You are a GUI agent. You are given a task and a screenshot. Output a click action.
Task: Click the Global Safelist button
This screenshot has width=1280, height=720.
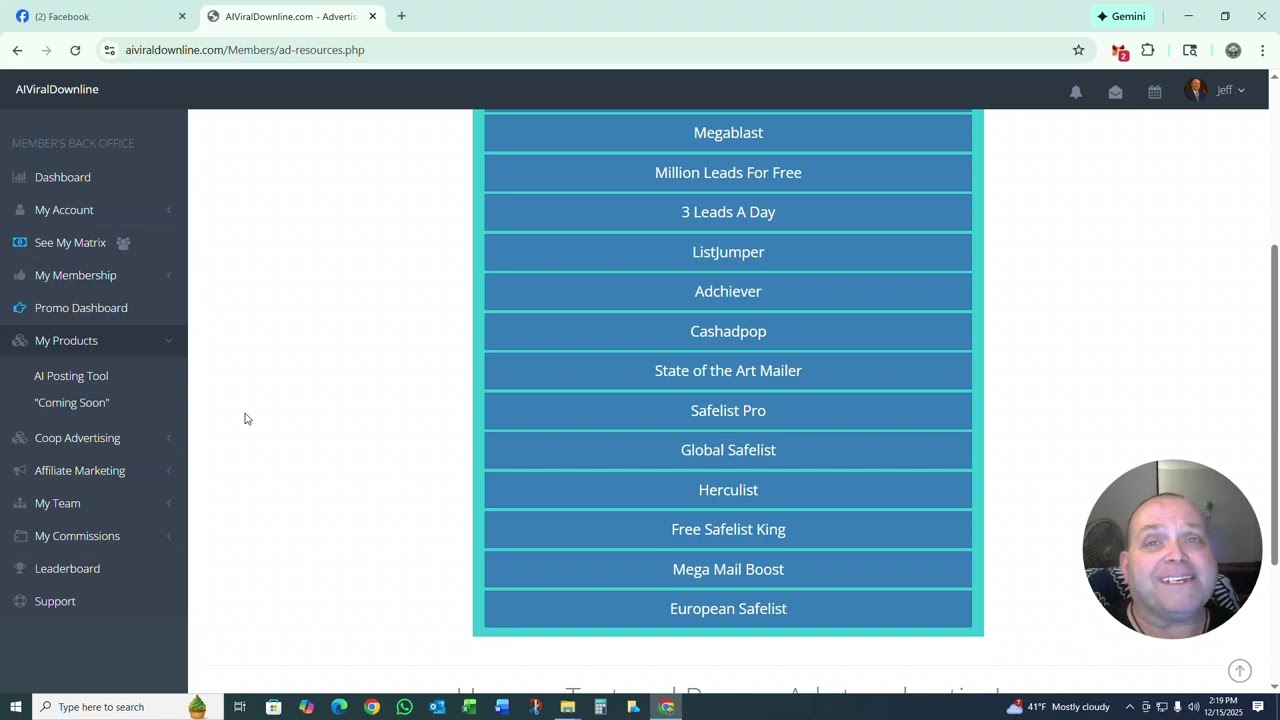(728, 450)
